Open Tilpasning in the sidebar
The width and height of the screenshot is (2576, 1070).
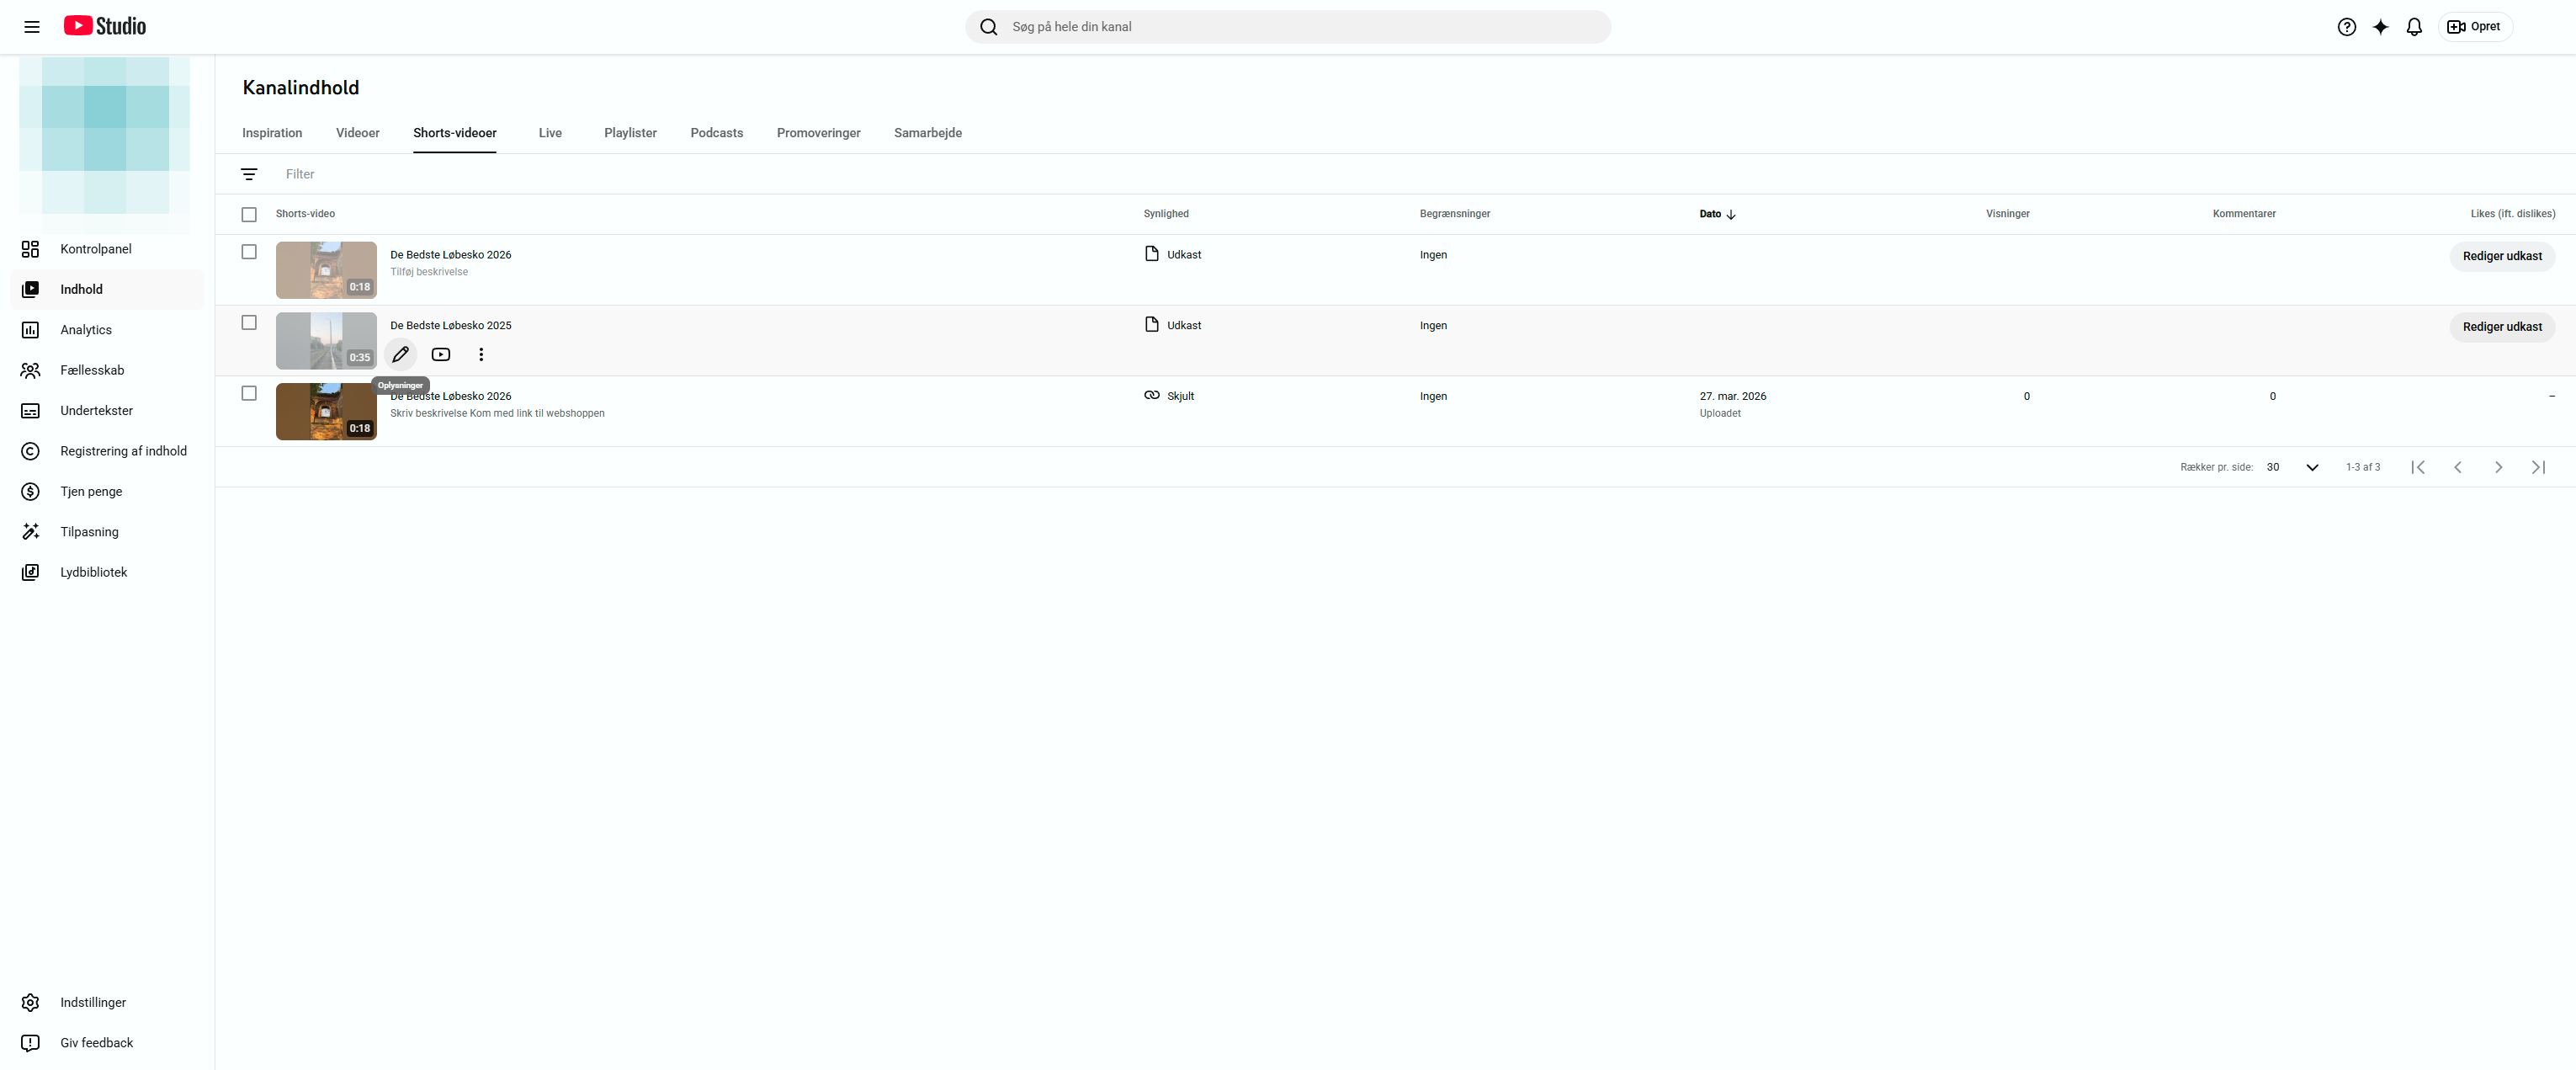coord(107,532)
